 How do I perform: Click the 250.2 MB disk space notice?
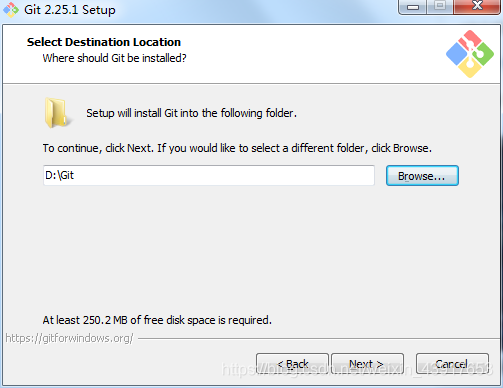pos(157,320)
